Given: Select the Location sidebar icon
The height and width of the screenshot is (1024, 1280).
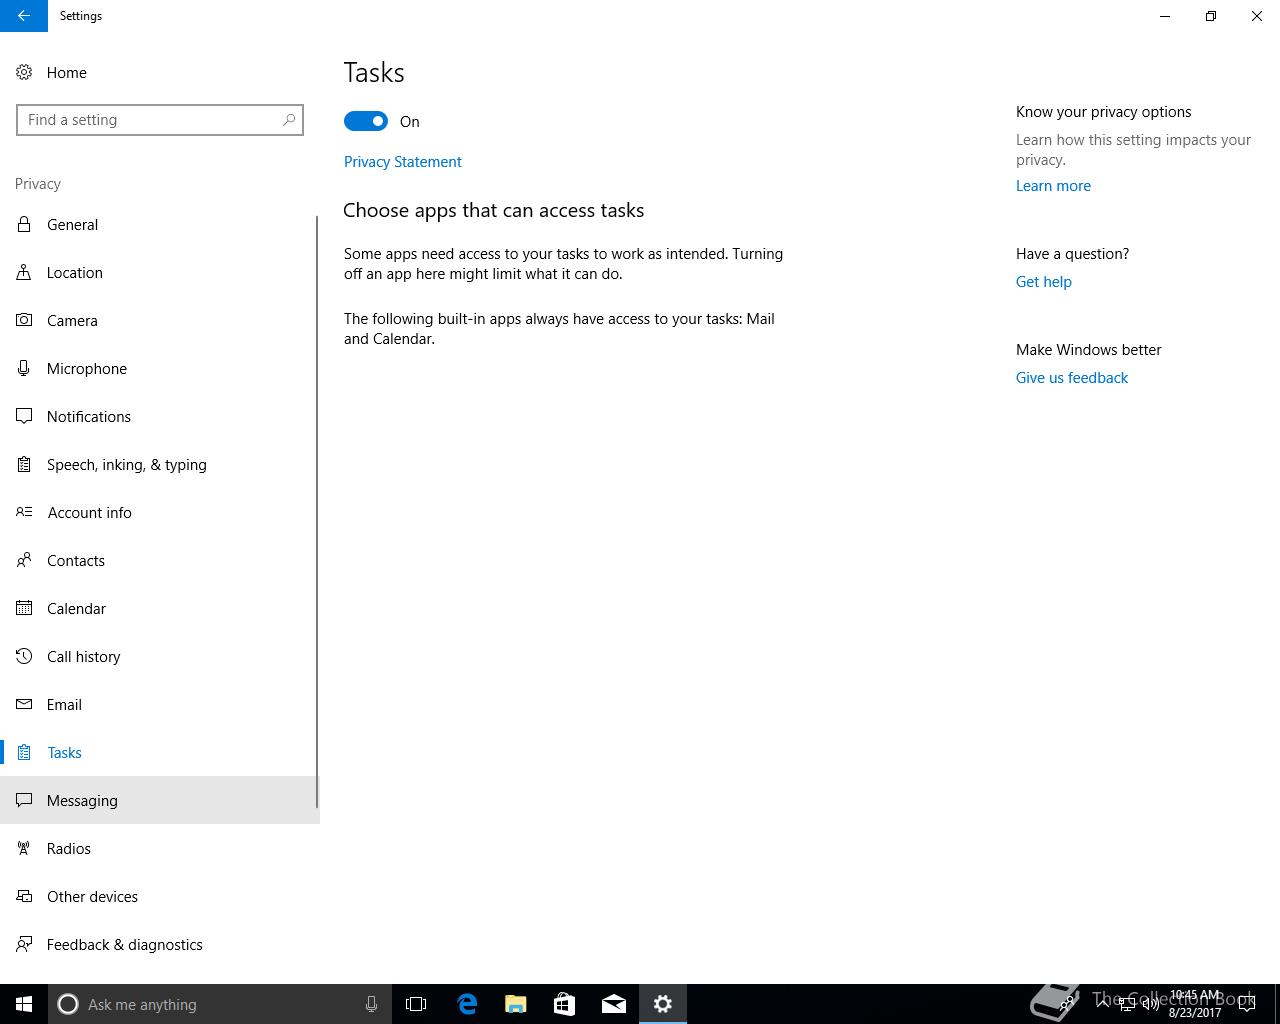Looking at the screenshot, I should coord(24,272).
